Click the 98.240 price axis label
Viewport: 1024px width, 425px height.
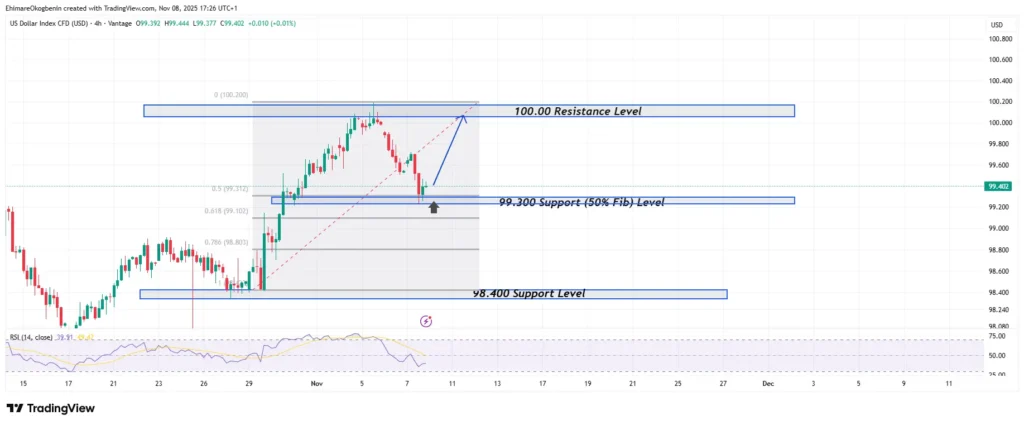pyautogui.click(x=1000, y=309)
